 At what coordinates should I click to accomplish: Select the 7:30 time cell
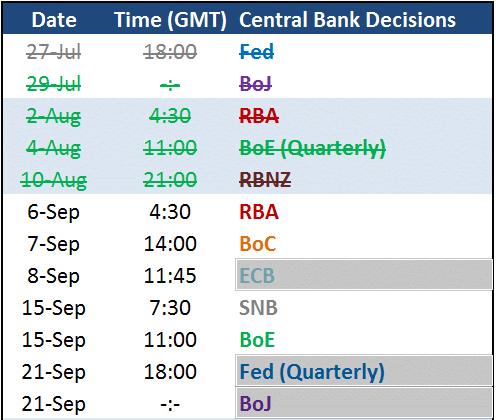(x=170, y=308)
